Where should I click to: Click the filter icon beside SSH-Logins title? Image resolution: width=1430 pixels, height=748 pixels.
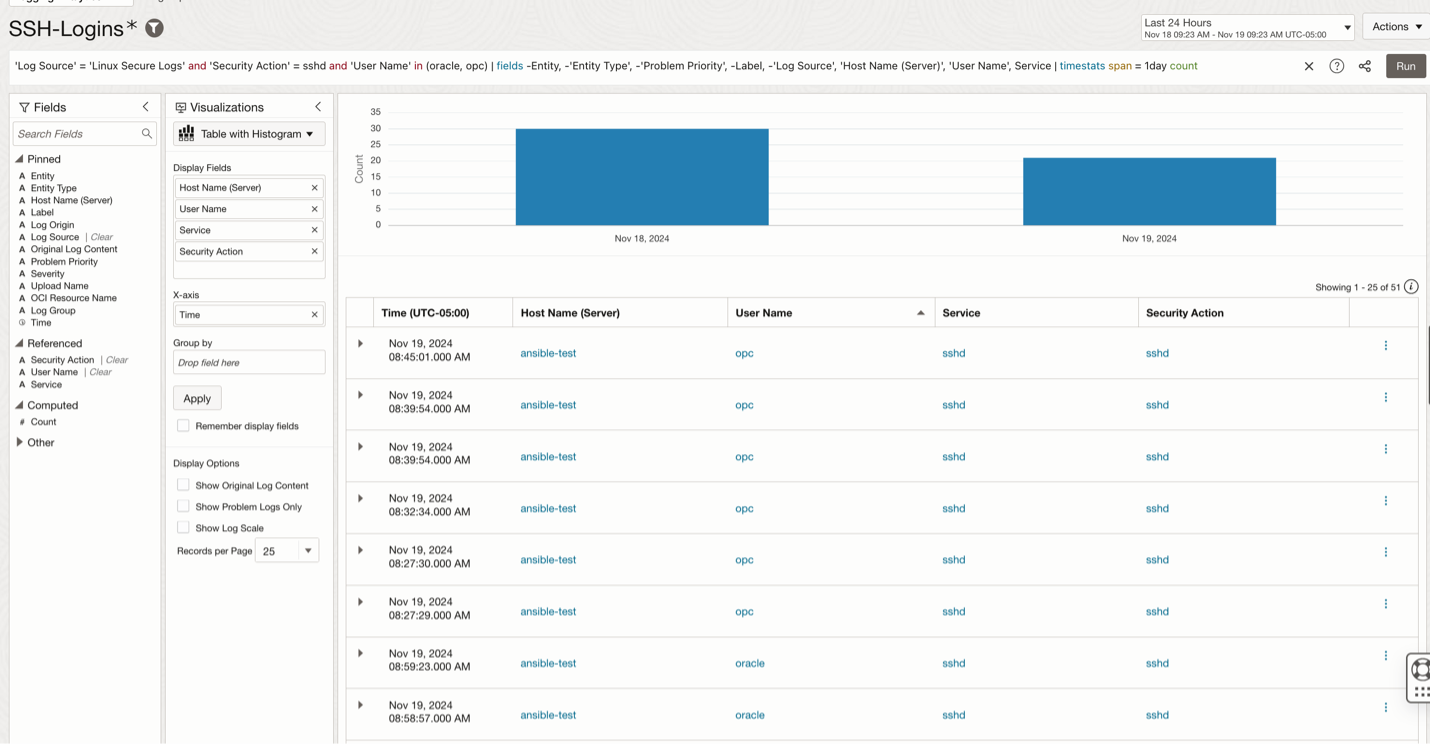coord(154,28)
